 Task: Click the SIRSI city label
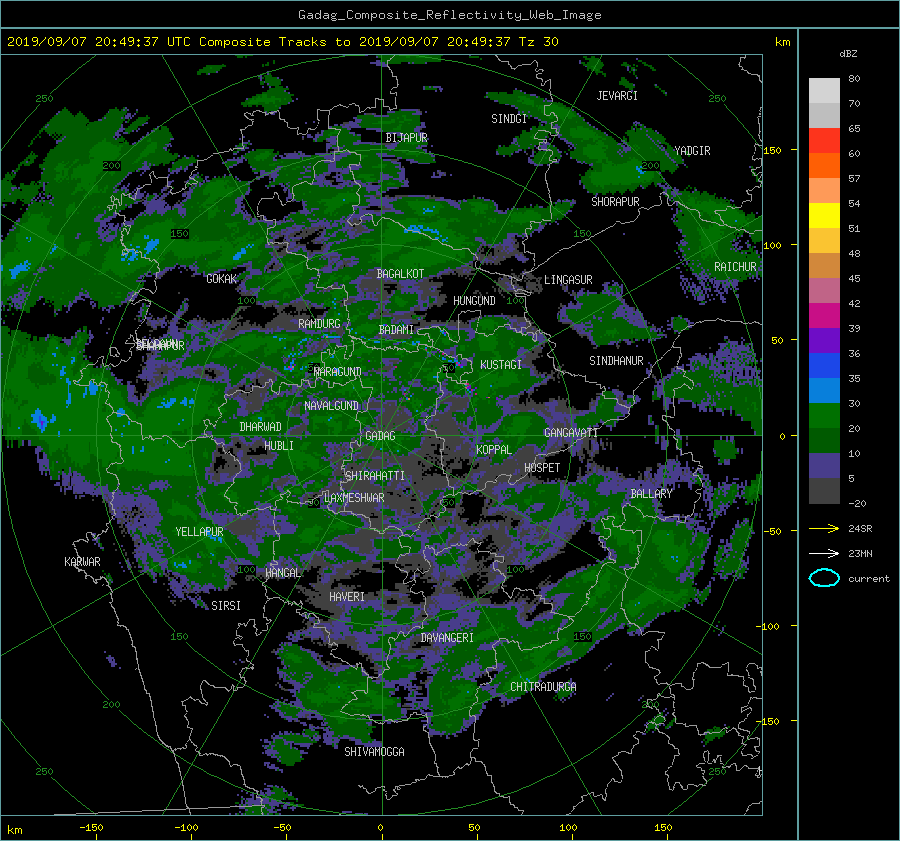[x=226, y=606]
